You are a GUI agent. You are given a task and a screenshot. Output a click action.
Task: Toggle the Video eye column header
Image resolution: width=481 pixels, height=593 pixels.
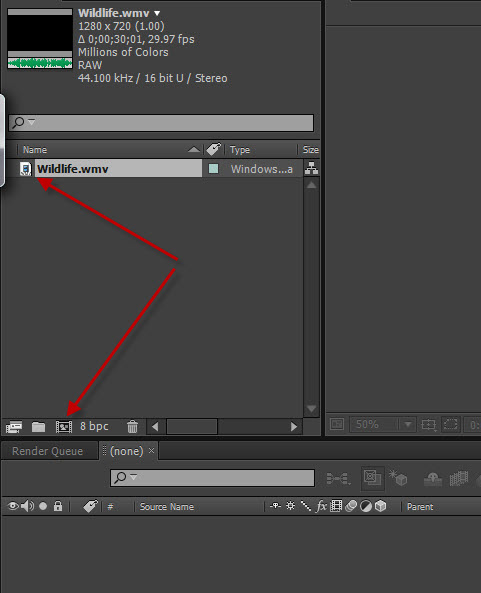tap(13, 506)
